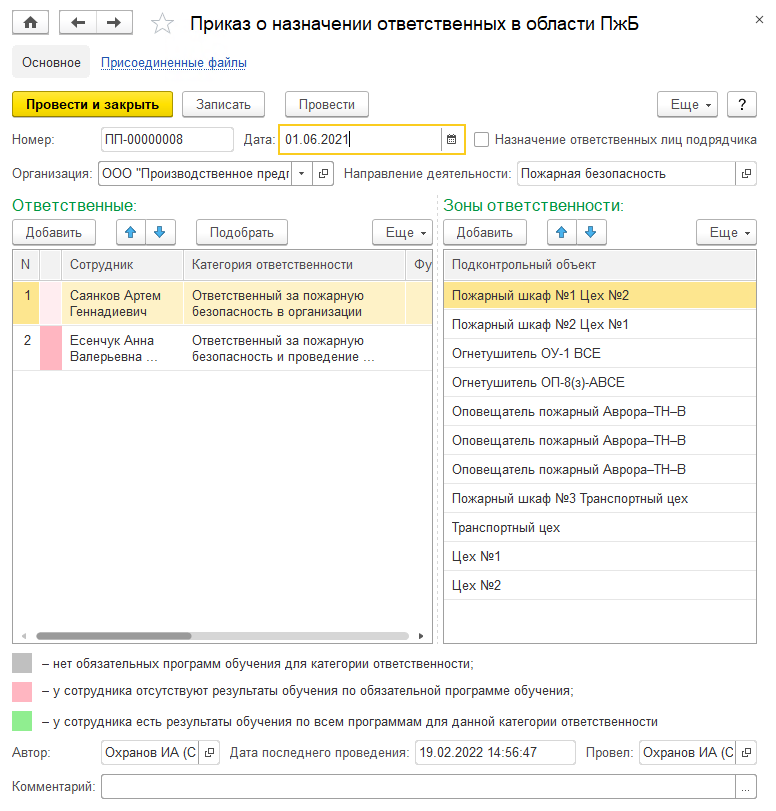Open the comment editor ellipsis button

[745, 787]
